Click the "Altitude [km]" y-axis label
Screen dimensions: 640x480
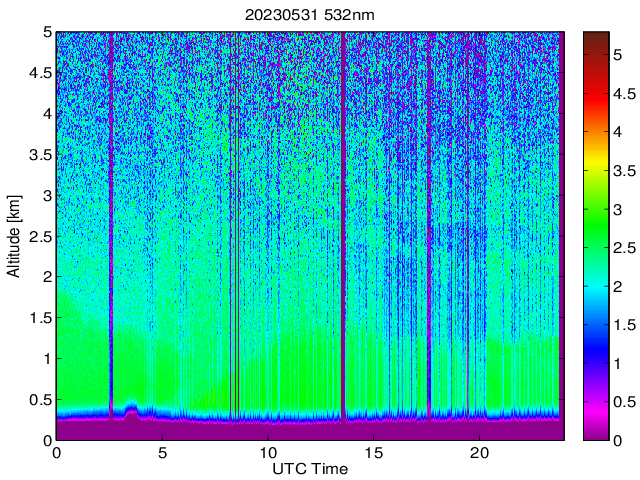pos(16,236)
